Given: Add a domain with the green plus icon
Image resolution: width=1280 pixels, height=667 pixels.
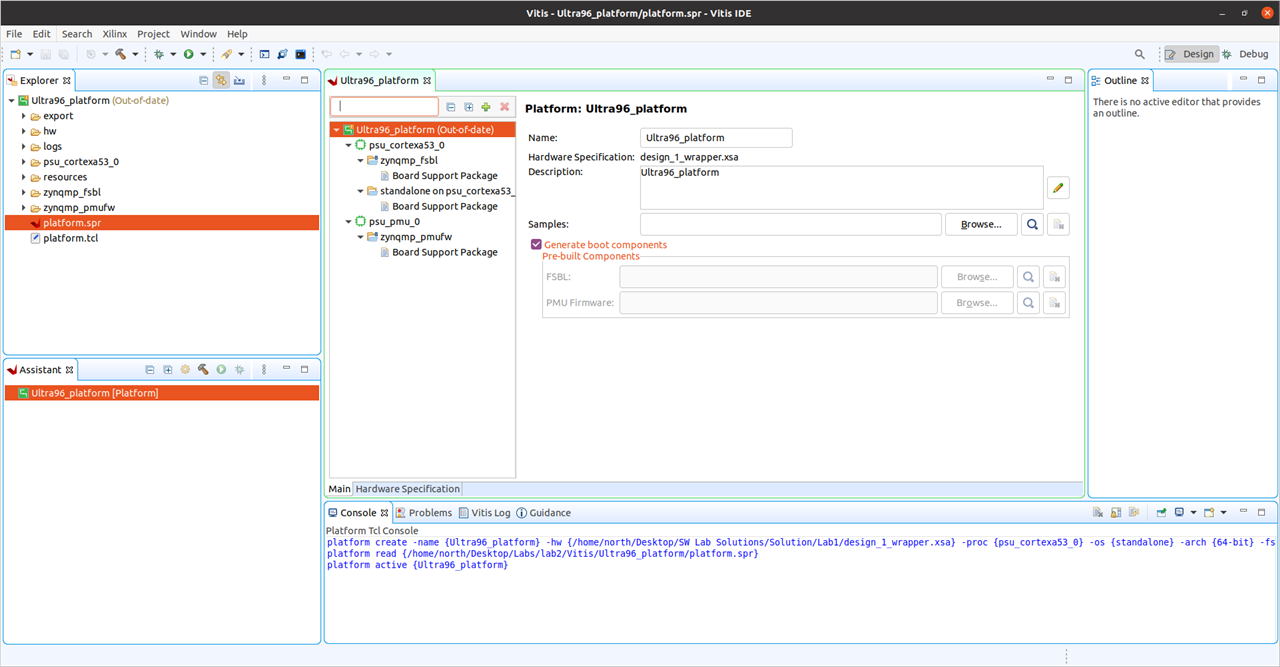Looking at the screenshot, I should coord(486,106).
